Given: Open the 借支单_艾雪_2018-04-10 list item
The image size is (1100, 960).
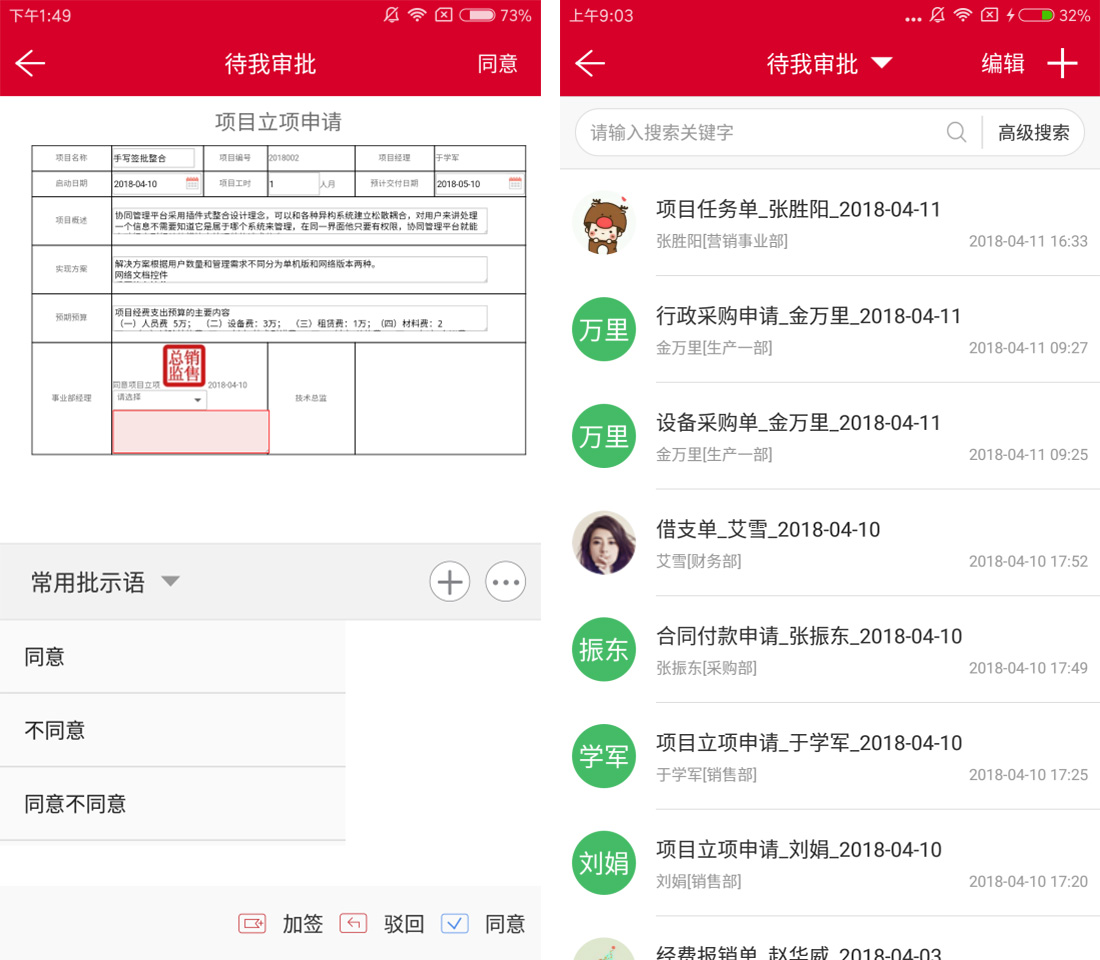Looking at the screenshot, I should pyautogui.click(x=830, y=542).
